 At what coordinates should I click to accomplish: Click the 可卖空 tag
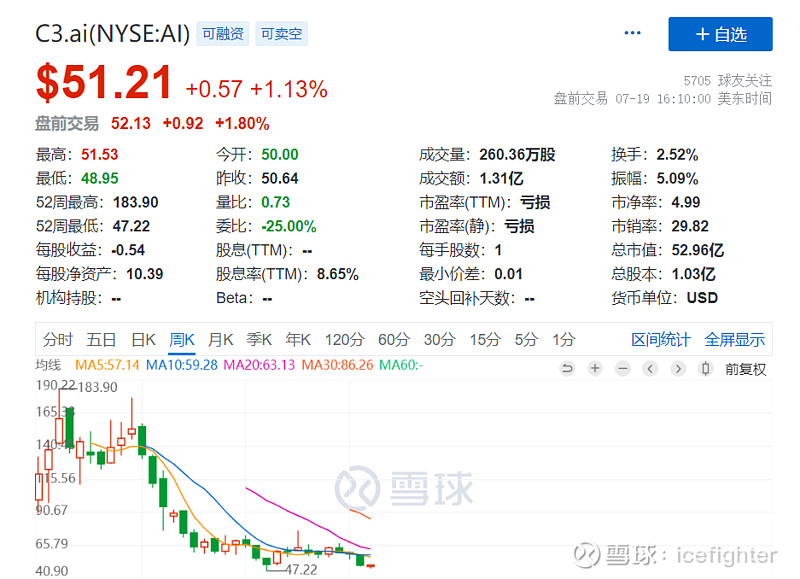[x=281, y=34]
